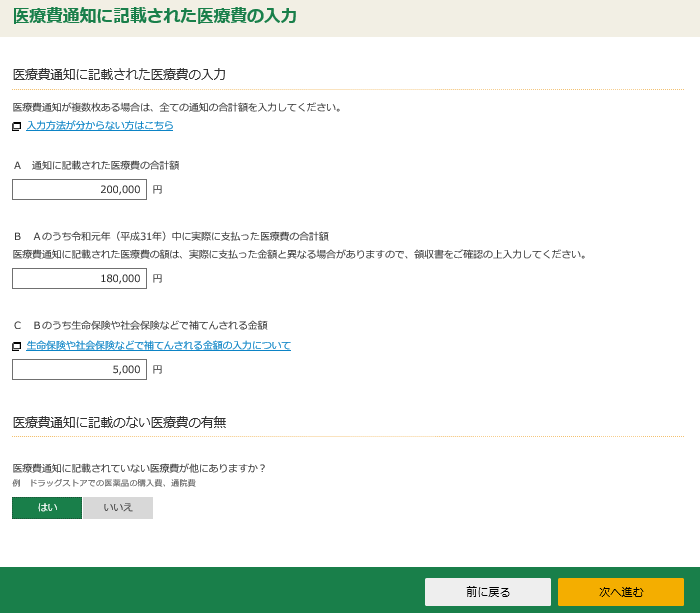Click the instruction 医療費通知が複数枚ある場合は text
The width and height of the screenshot is (700, 613).
coord(178,107)
